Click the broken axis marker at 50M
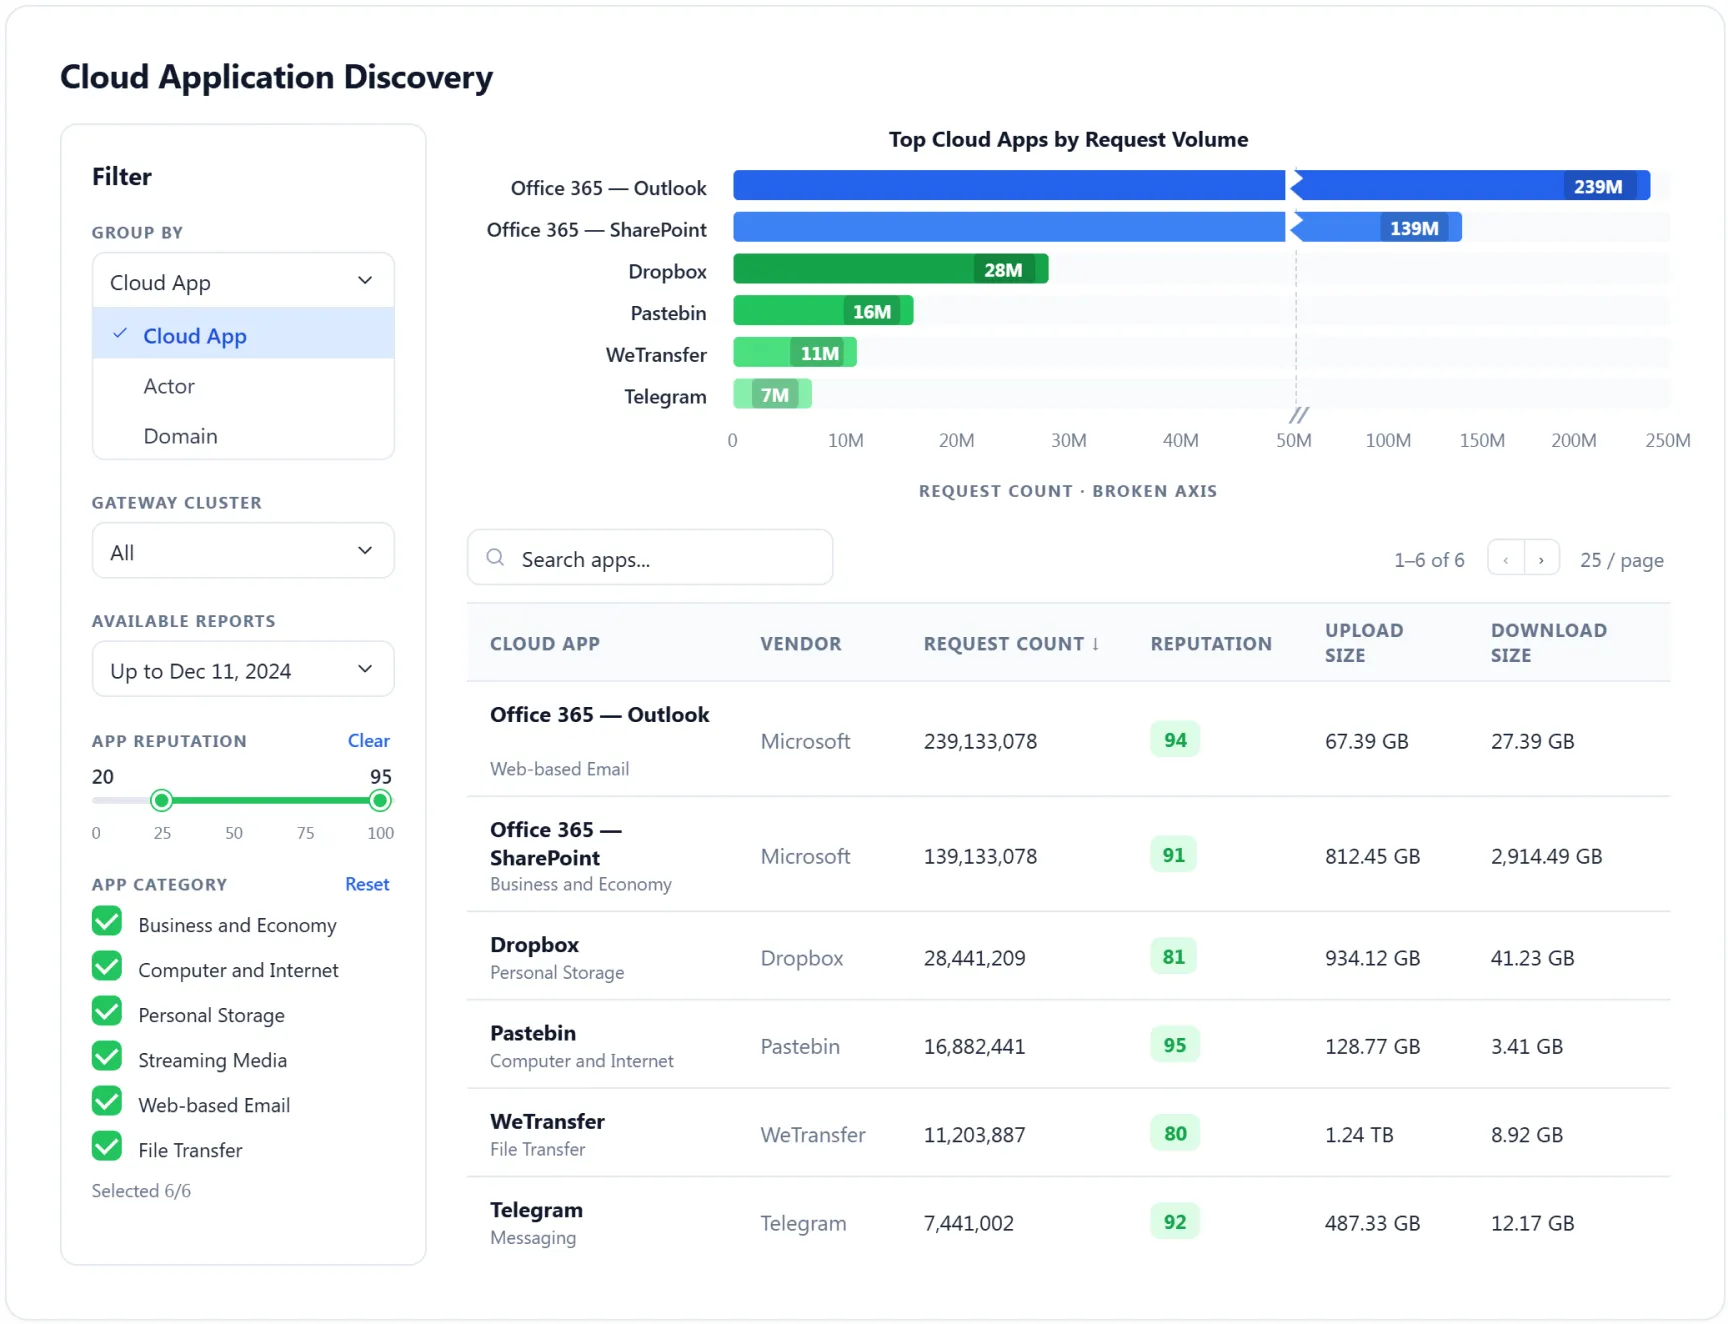Image resolution: width=1728 pixels, height=1324 pixels. point(1299,415)
